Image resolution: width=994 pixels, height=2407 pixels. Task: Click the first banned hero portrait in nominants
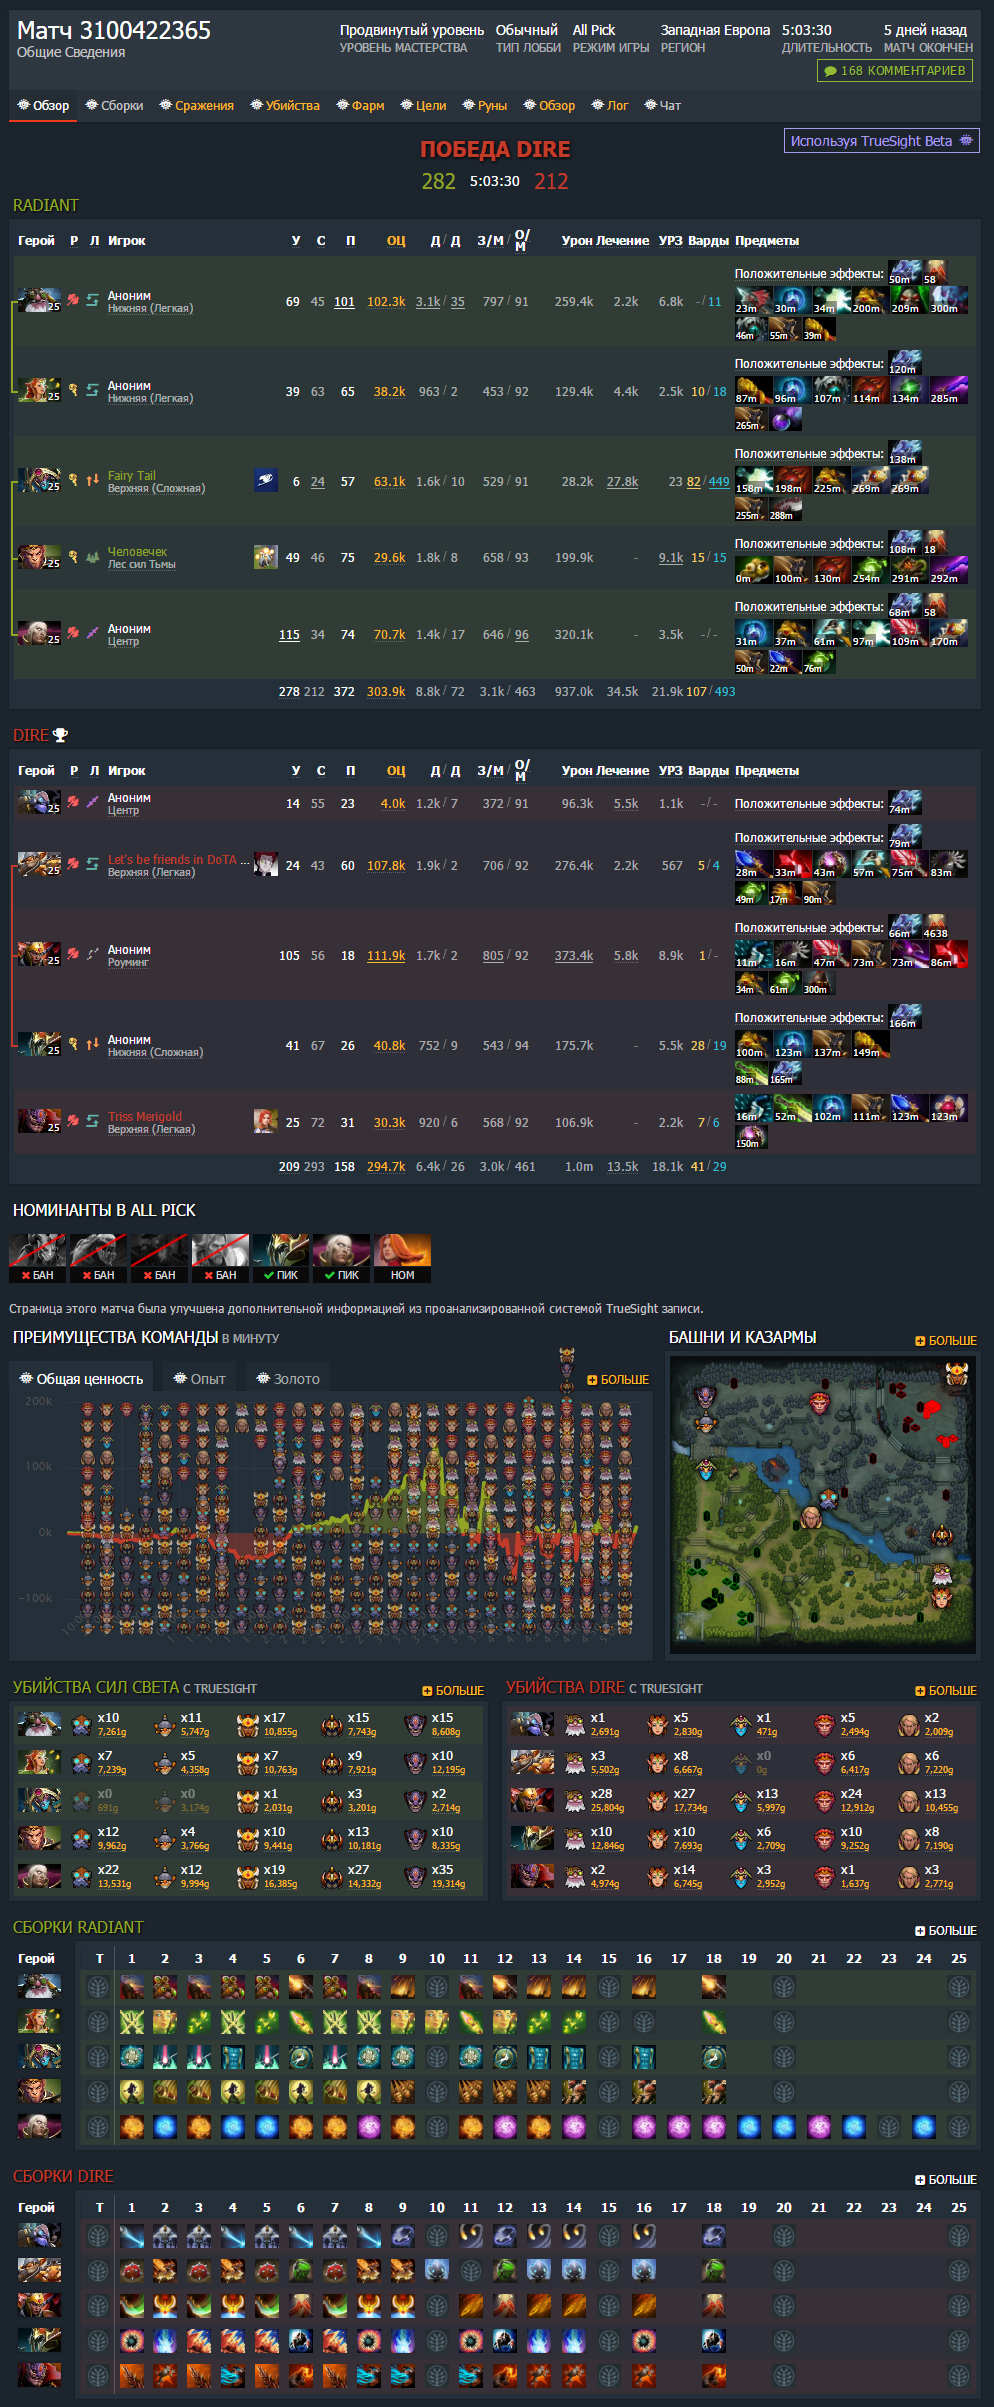pos(38,1250)
